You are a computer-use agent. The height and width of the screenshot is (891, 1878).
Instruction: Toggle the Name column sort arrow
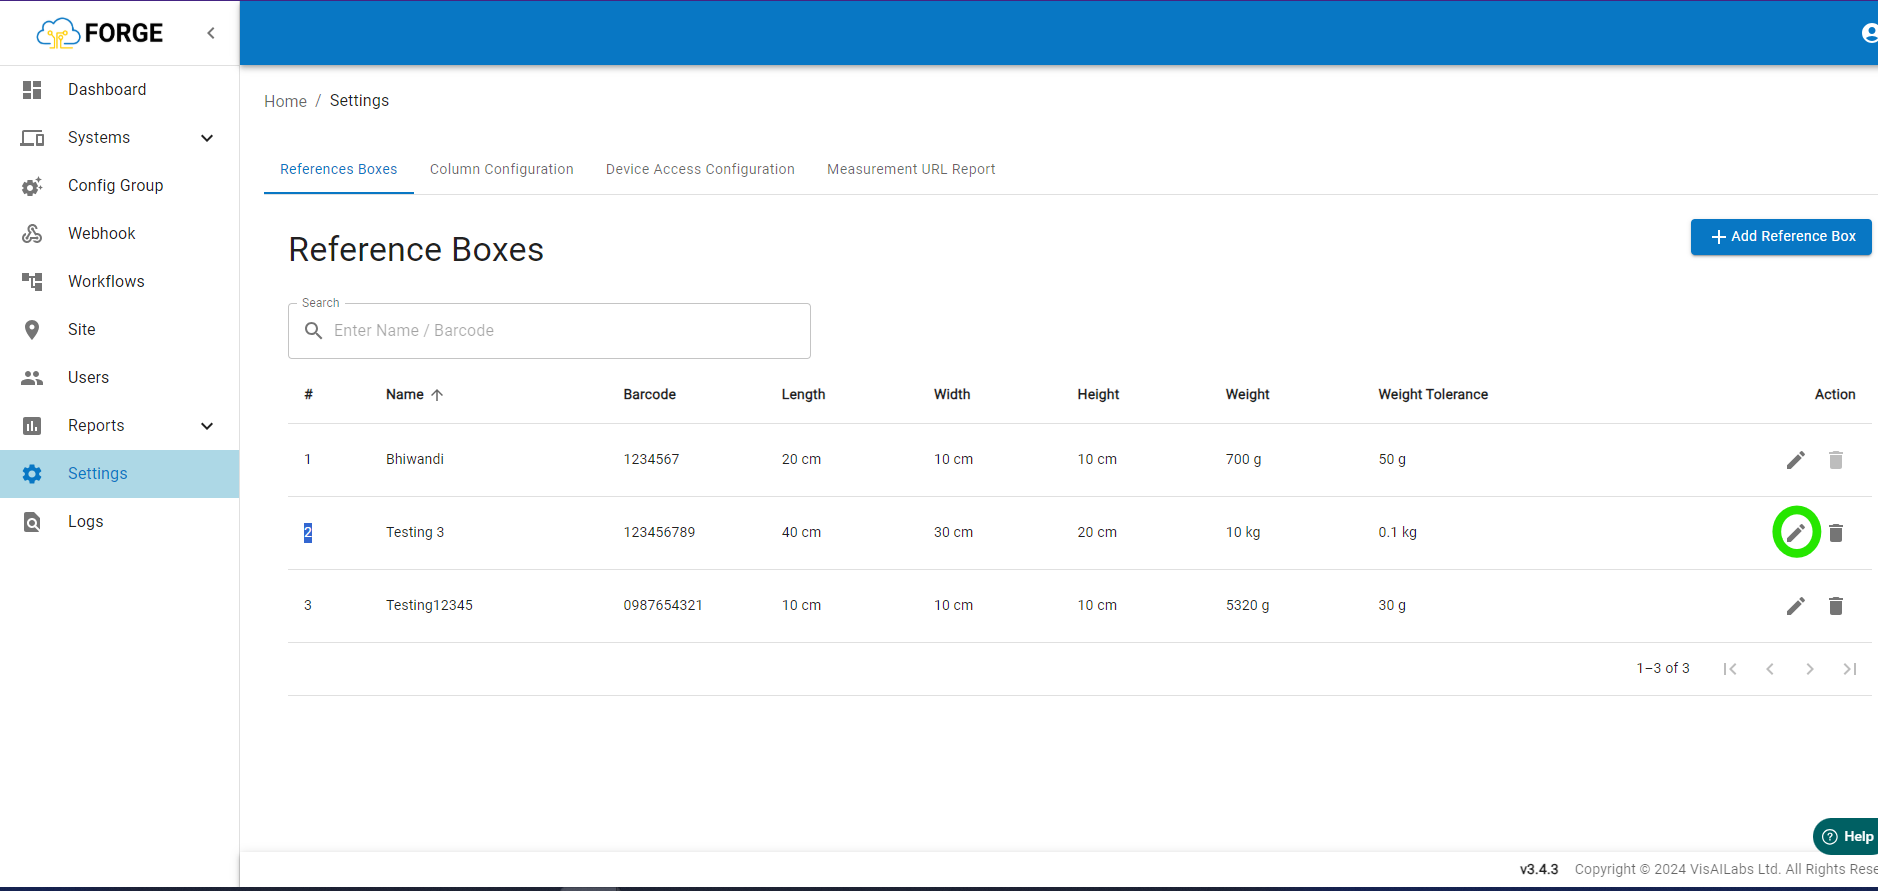pos(437,395)
